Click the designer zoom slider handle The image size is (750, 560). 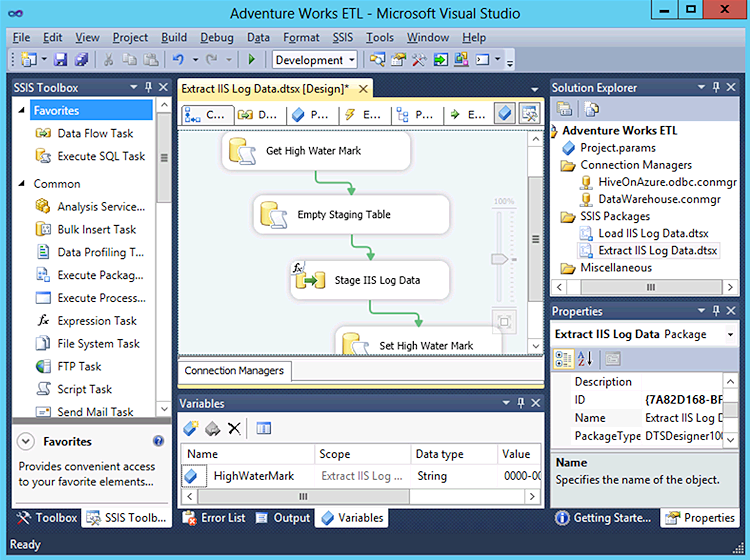(x=499, y=259)
